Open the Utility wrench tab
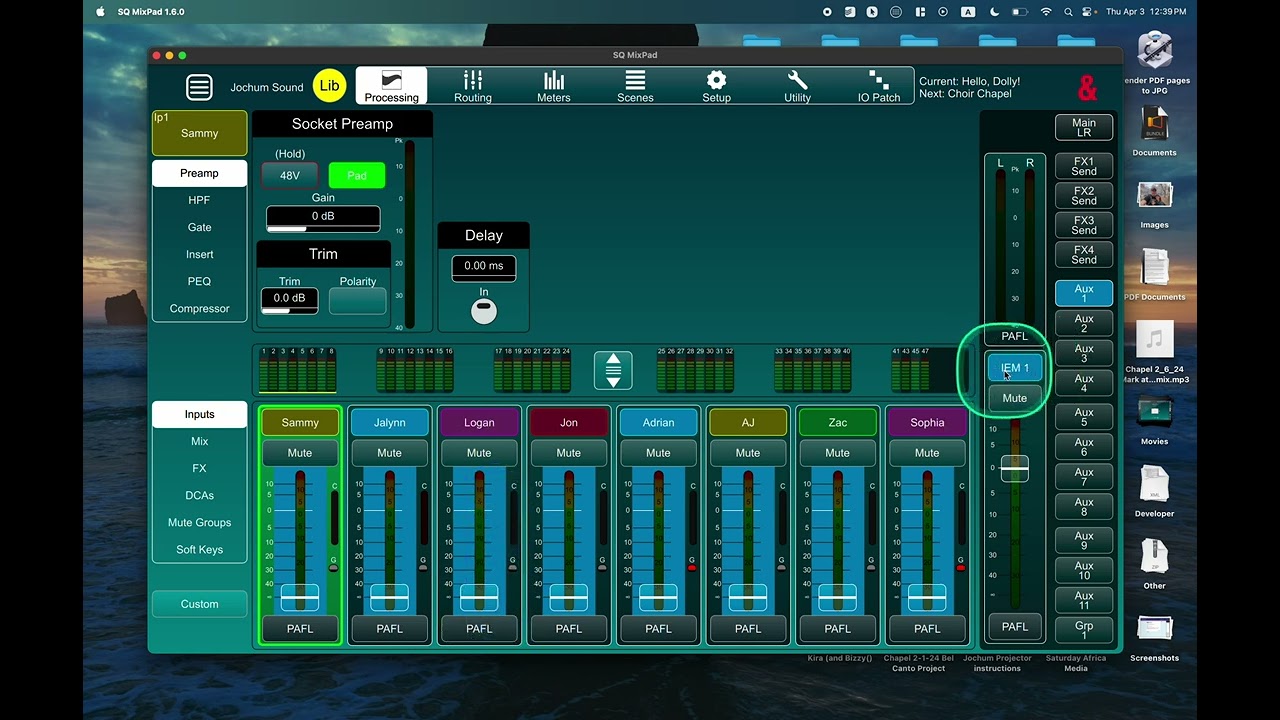Viewport: 1280px width, 720px height. click(x=797, y=86)
